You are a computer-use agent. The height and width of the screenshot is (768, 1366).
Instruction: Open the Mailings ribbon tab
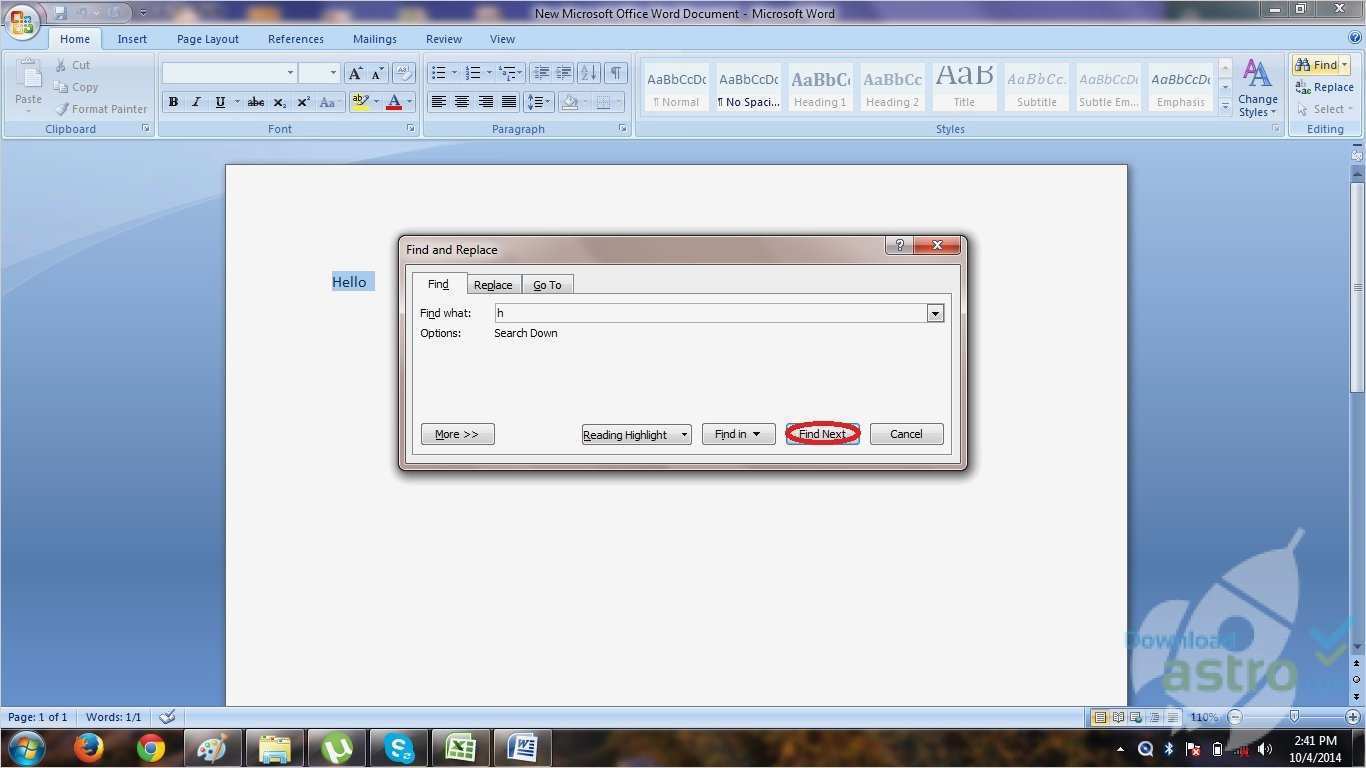(375, 39)
